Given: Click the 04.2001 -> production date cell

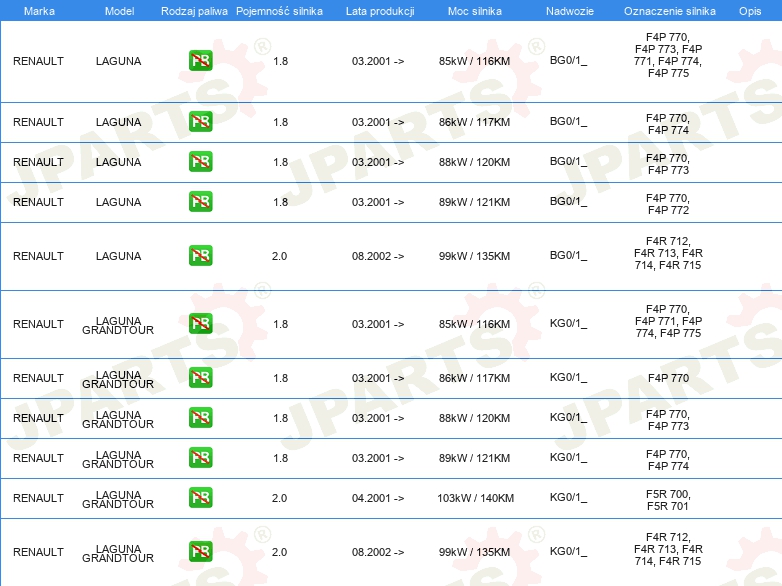Looking at the screenshot, I should click(x=378, y=498).
